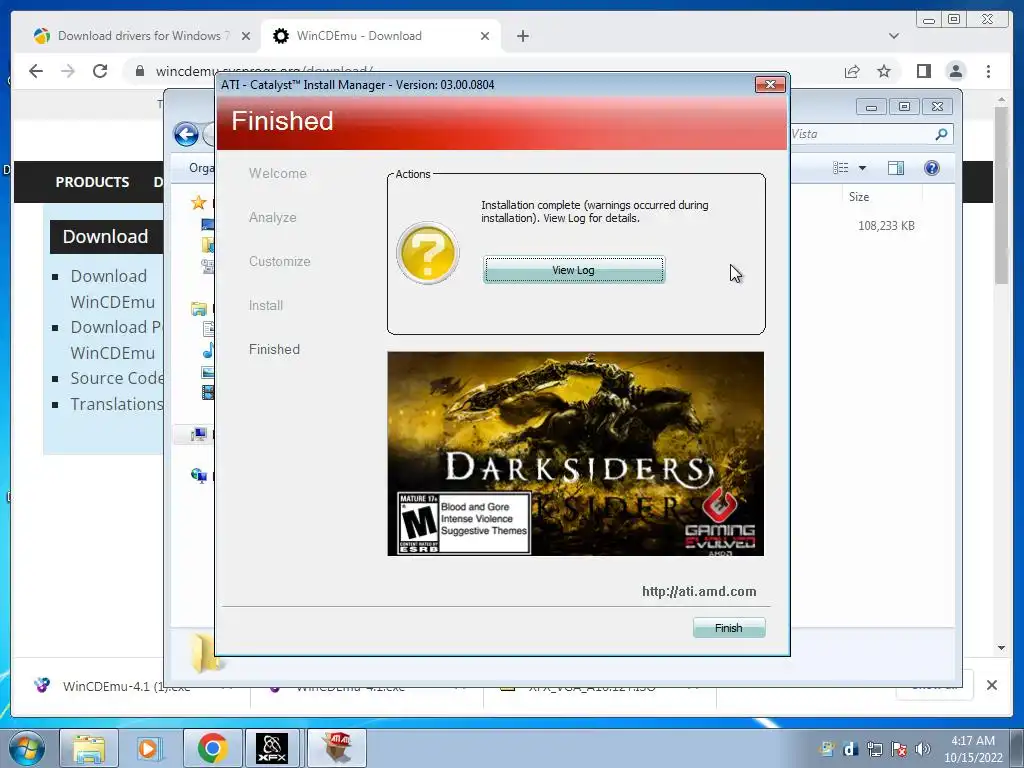This screenshot has width=1024, height=768.
Task: Click the Explorer change view icon
Action: click(840, 168)
